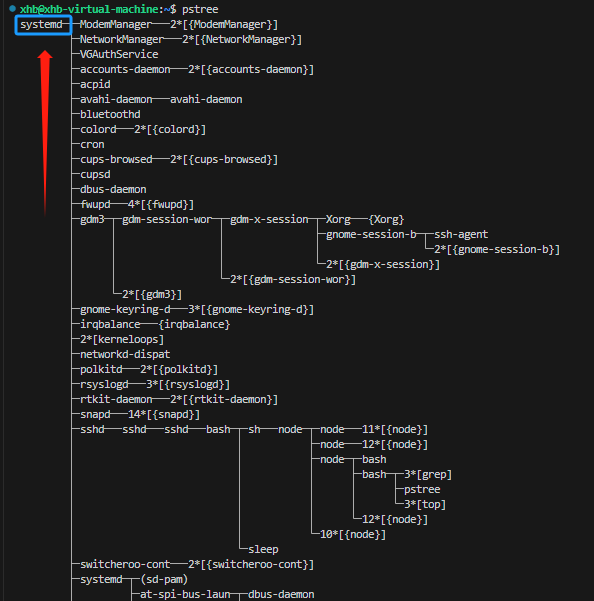Click the pstree leaf under bash
The height and width of the screenshot is (601, 594).
tap(422, 489)
